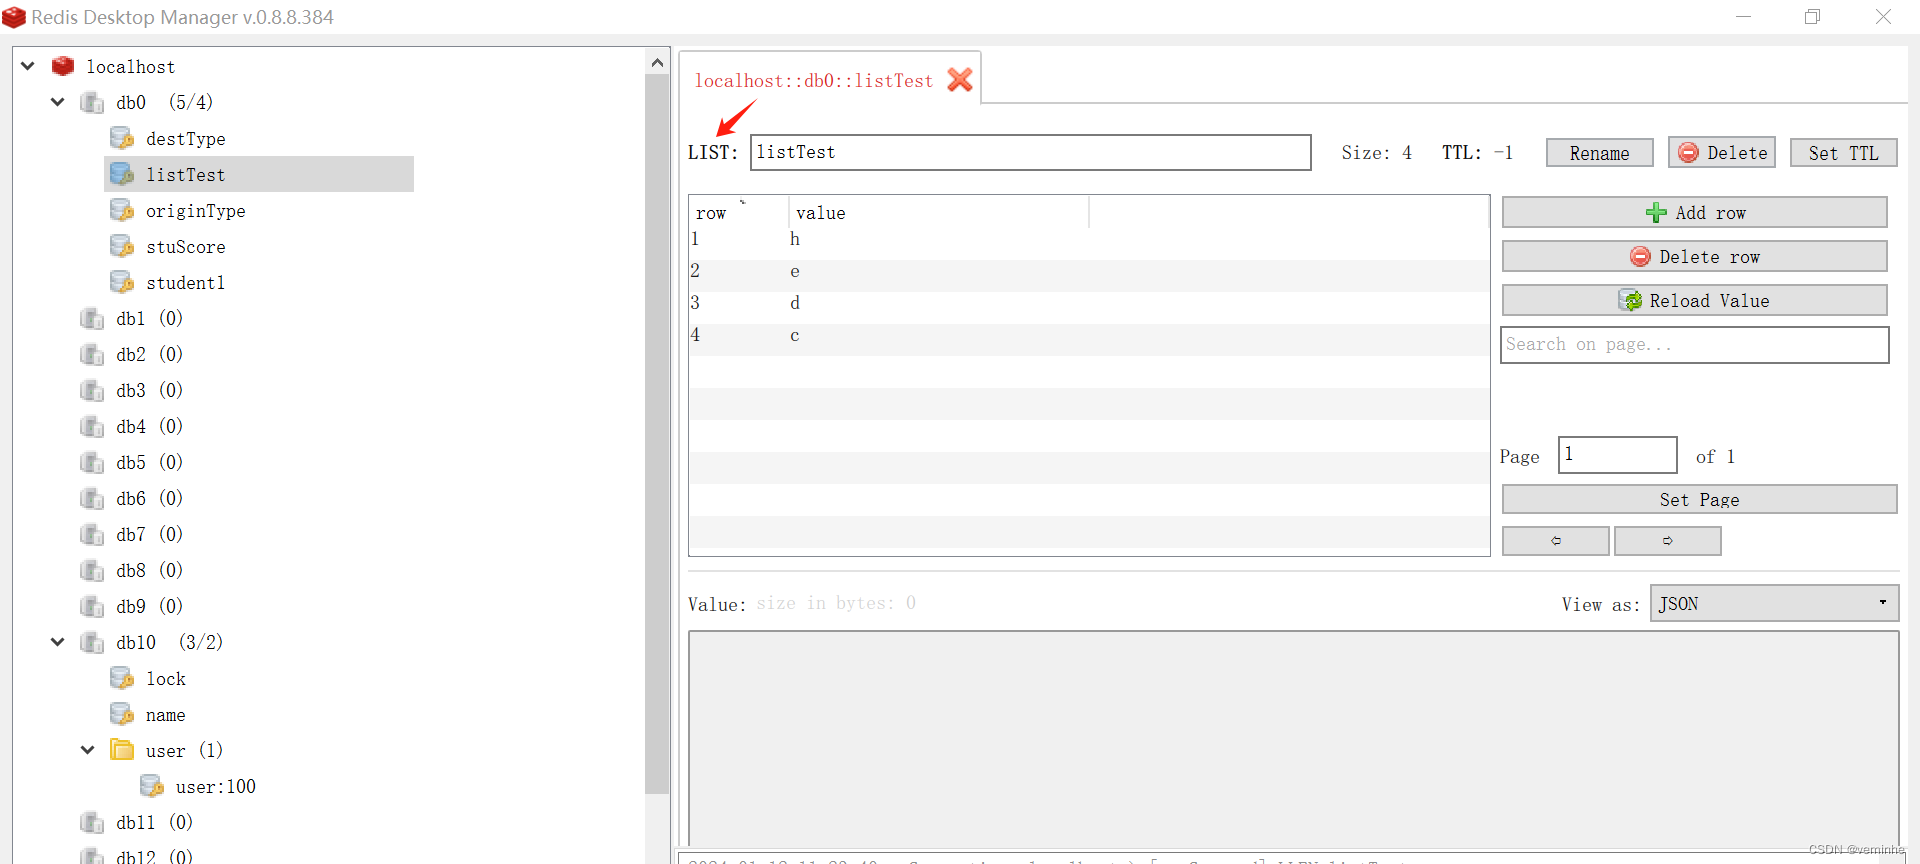Click the db6 database icon

92,498
